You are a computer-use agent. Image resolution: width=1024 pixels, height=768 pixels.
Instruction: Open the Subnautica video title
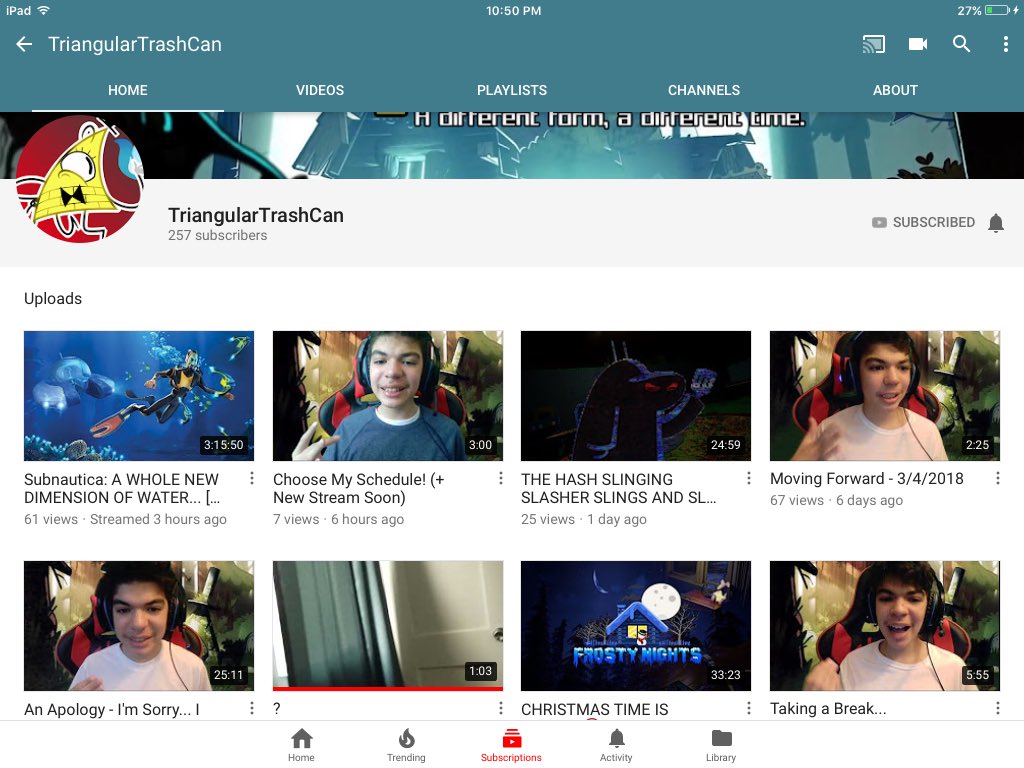pyautogui.click(x=122, y=488)
